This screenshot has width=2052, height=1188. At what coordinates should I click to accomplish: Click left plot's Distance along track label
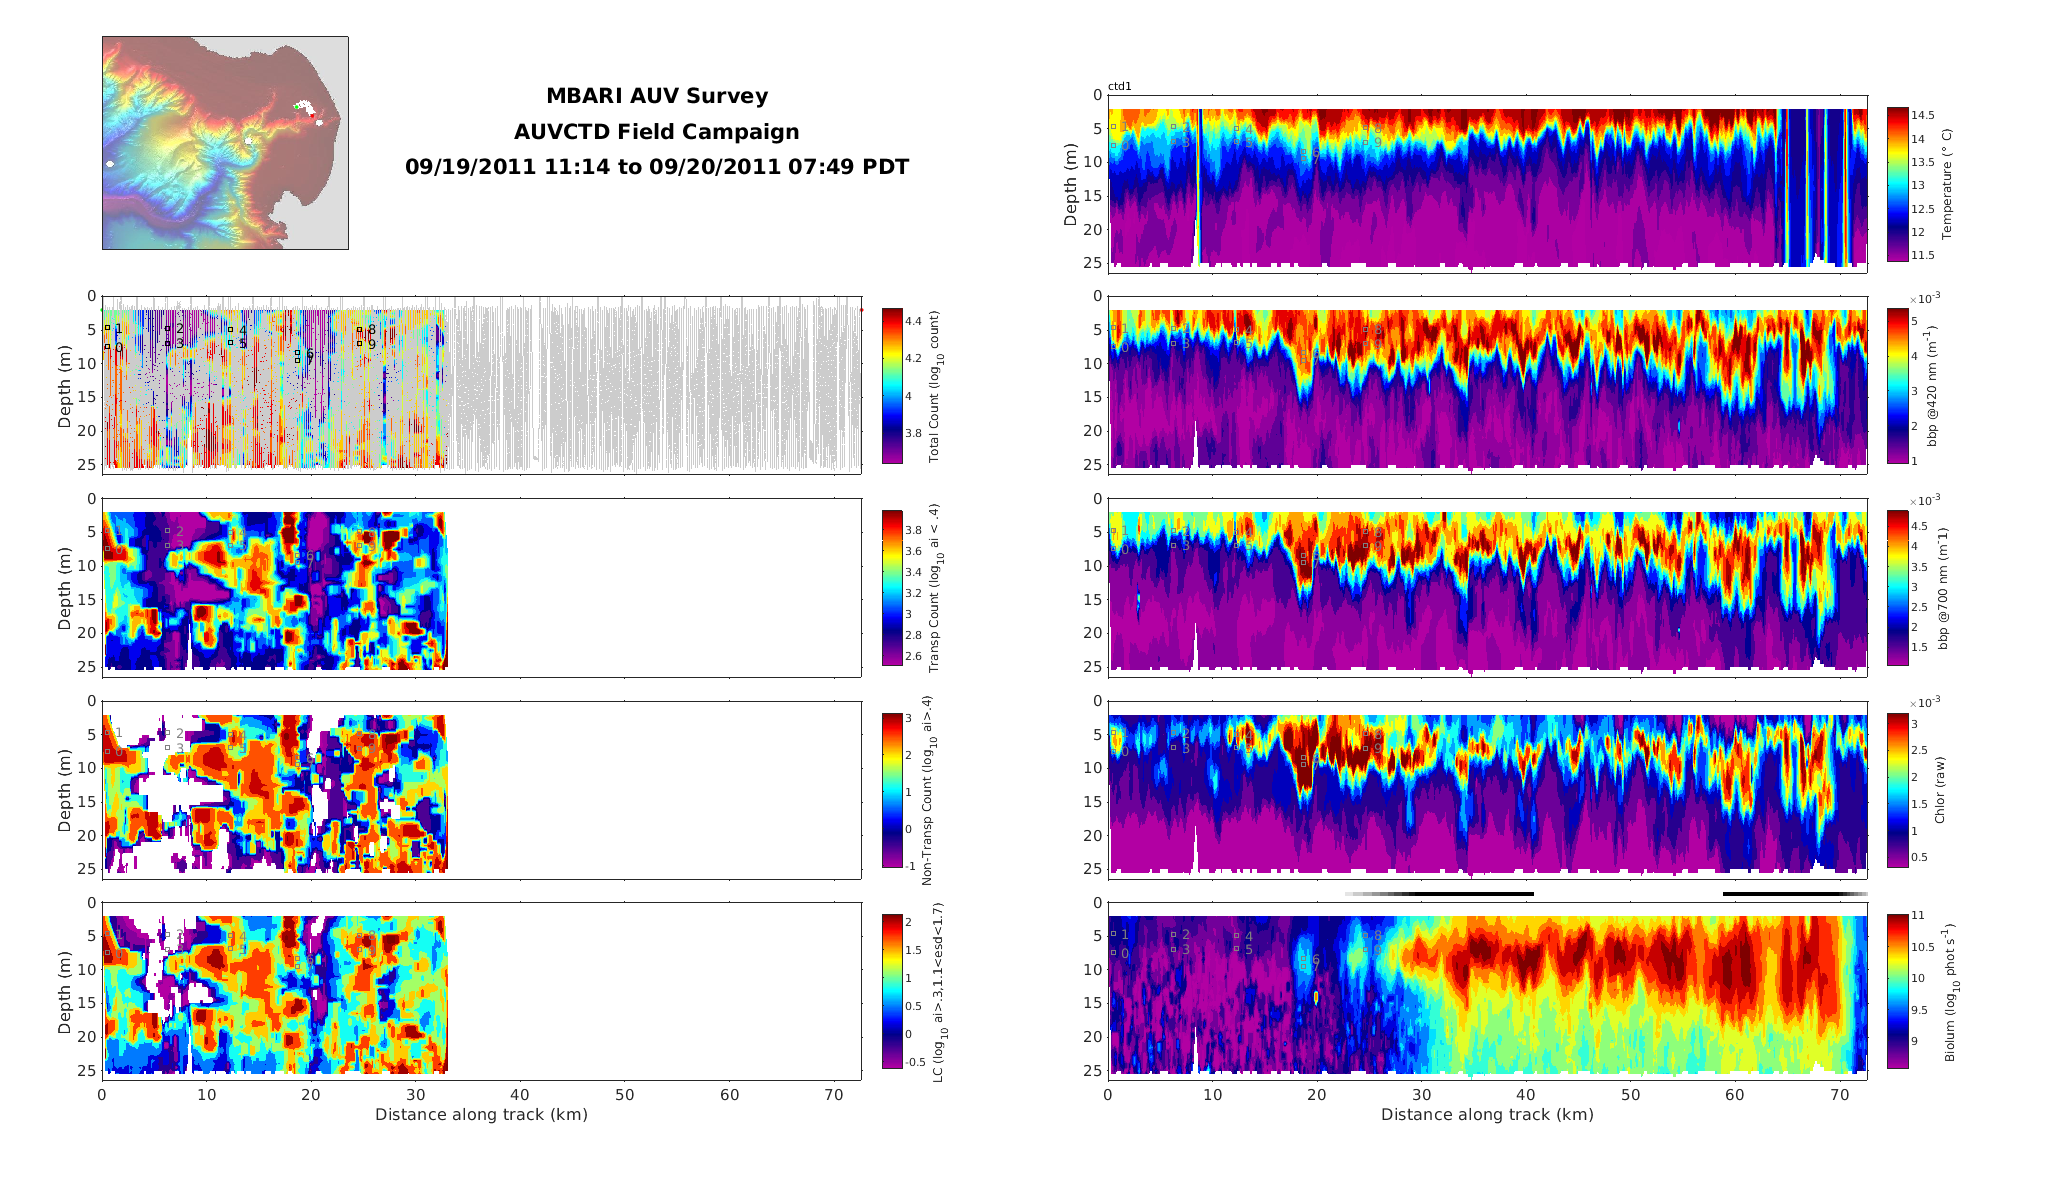(481, 1114)
